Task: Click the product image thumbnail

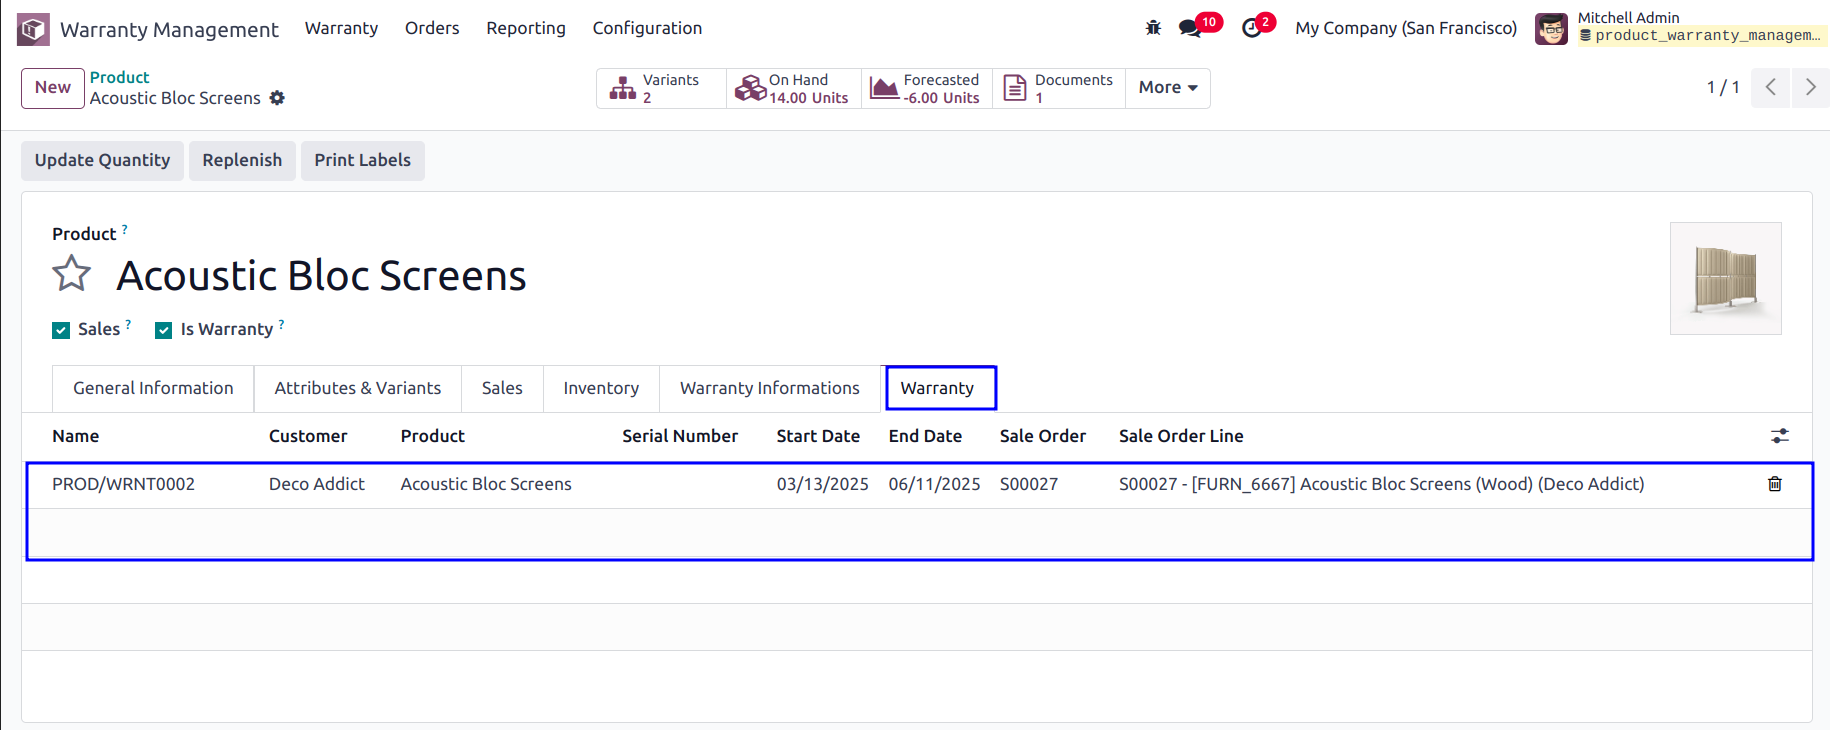Action: pyautogui.click(x=1725, y=278)
